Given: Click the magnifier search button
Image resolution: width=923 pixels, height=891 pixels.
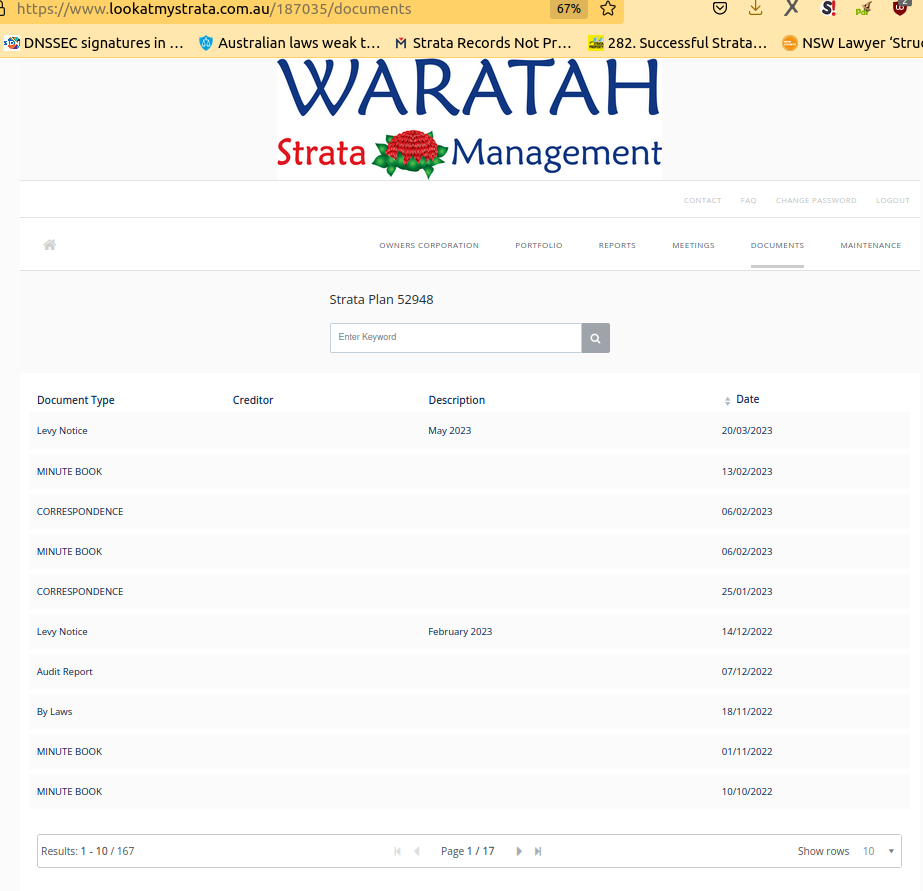Looking at the screenshot, I should (595, 338).
